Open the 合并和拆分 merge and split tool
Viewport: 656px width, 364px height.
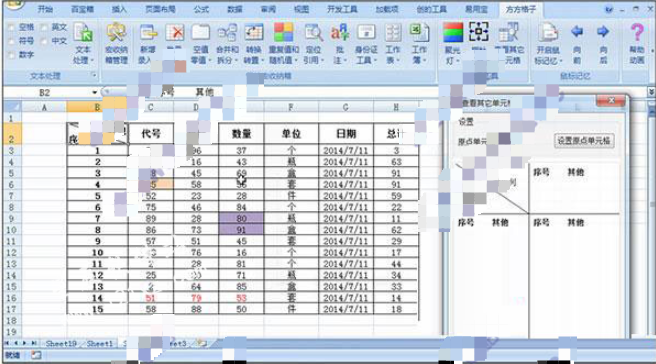pyautogui.click(x=227, y=44)
